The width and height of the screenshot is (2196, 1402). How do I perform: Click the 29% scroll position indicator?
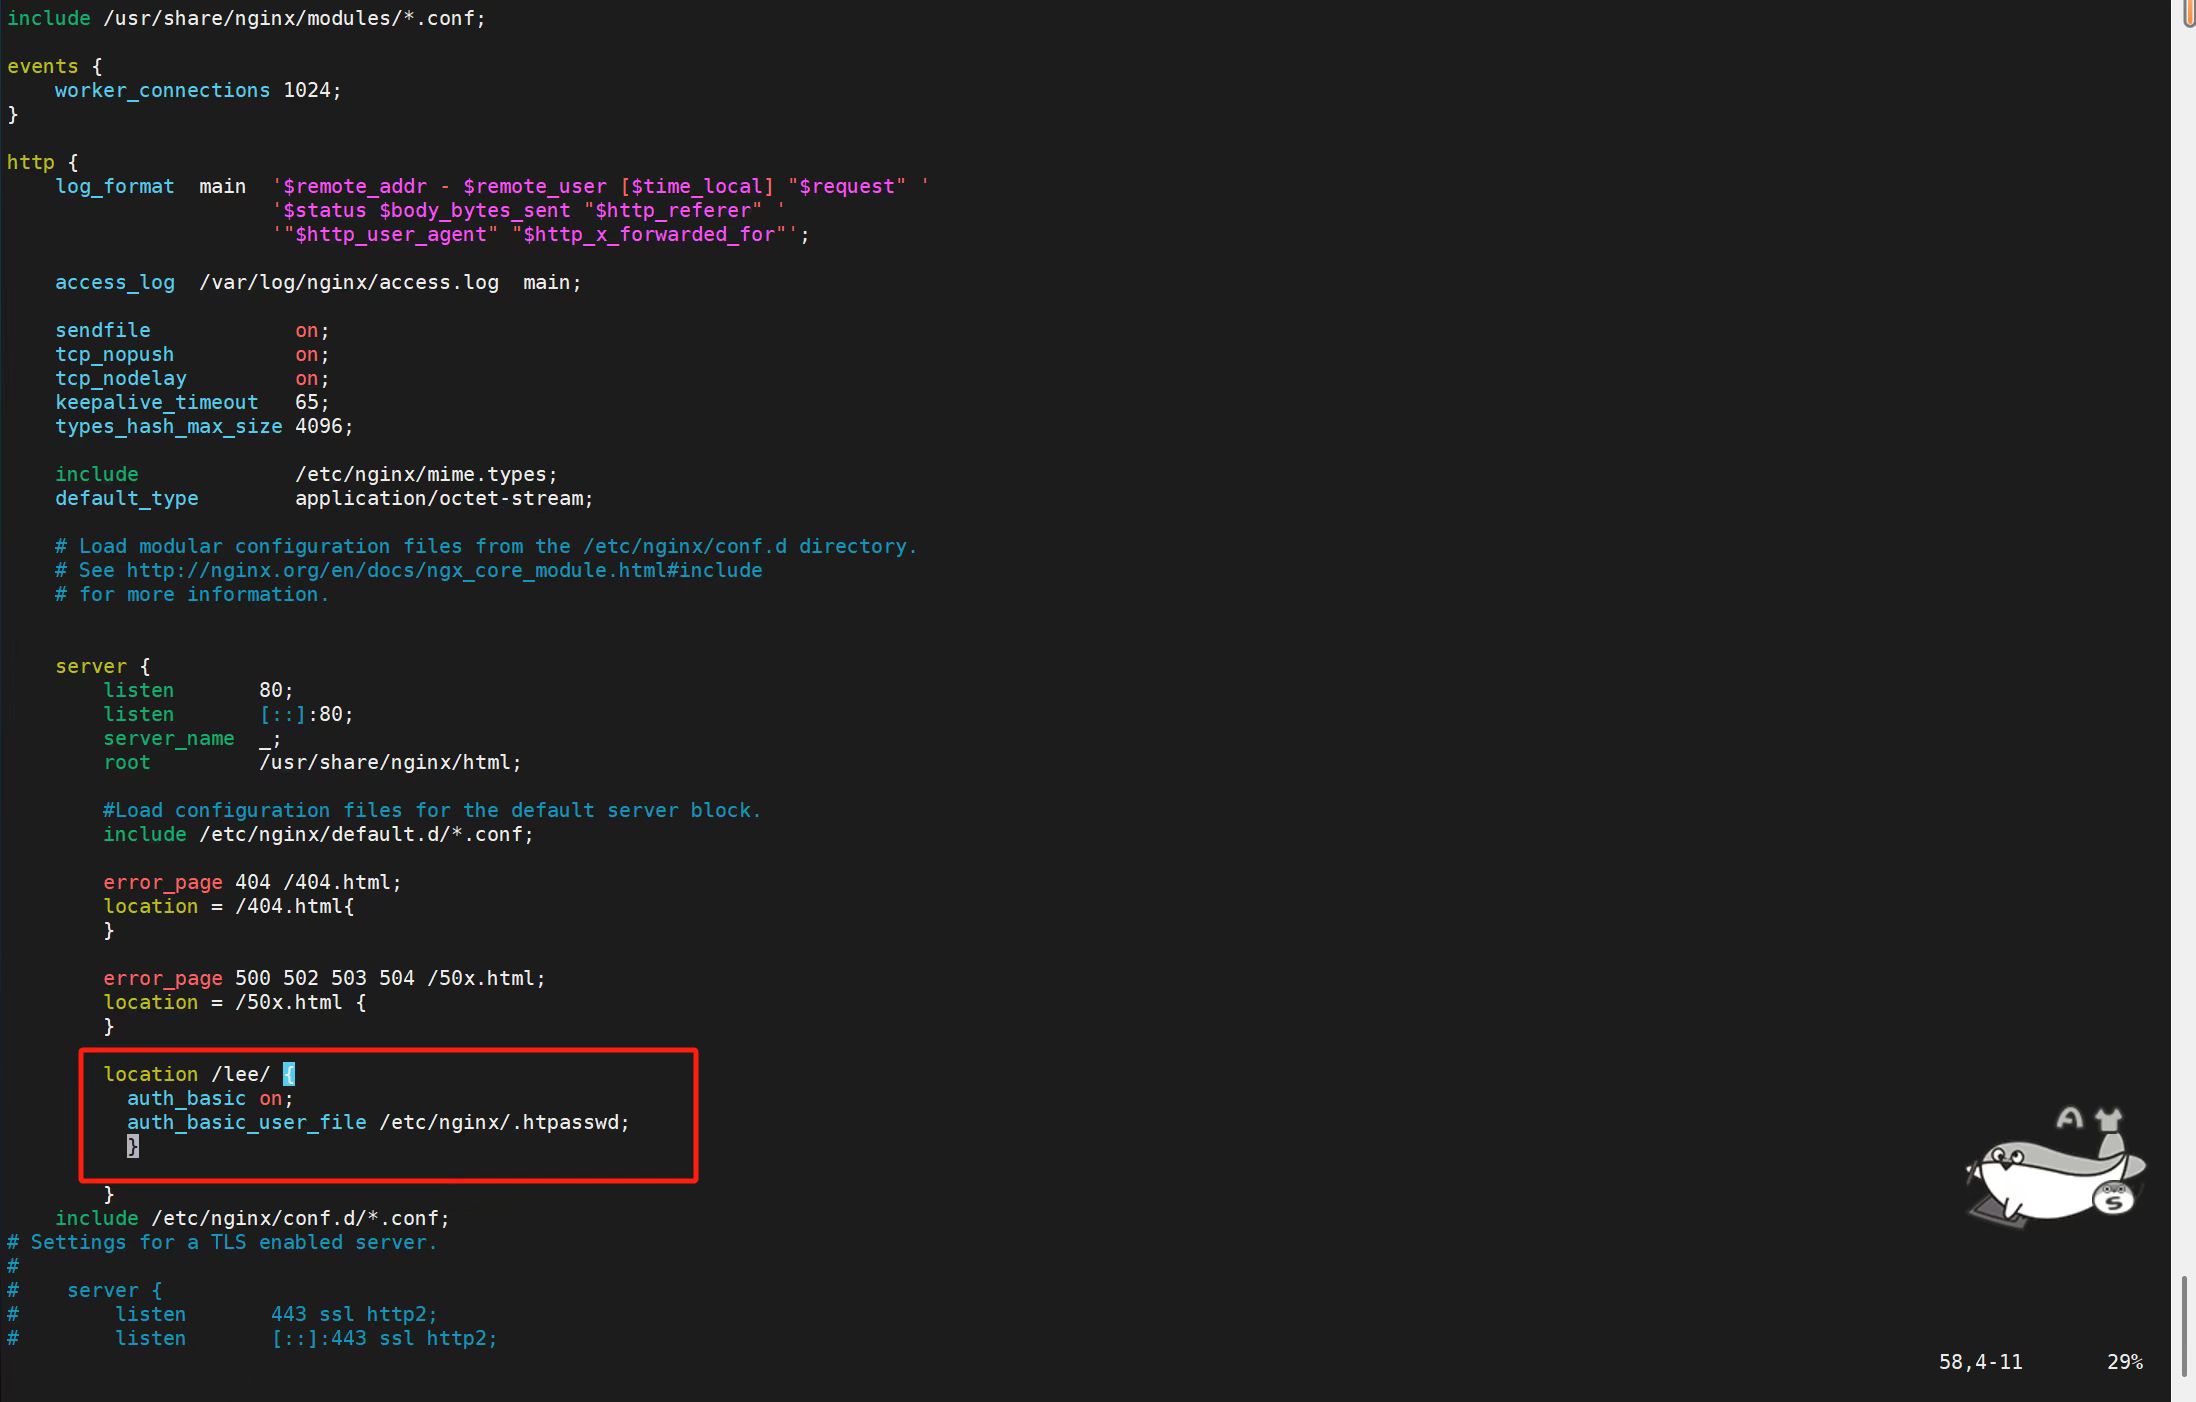(x=2124, y=1362)
